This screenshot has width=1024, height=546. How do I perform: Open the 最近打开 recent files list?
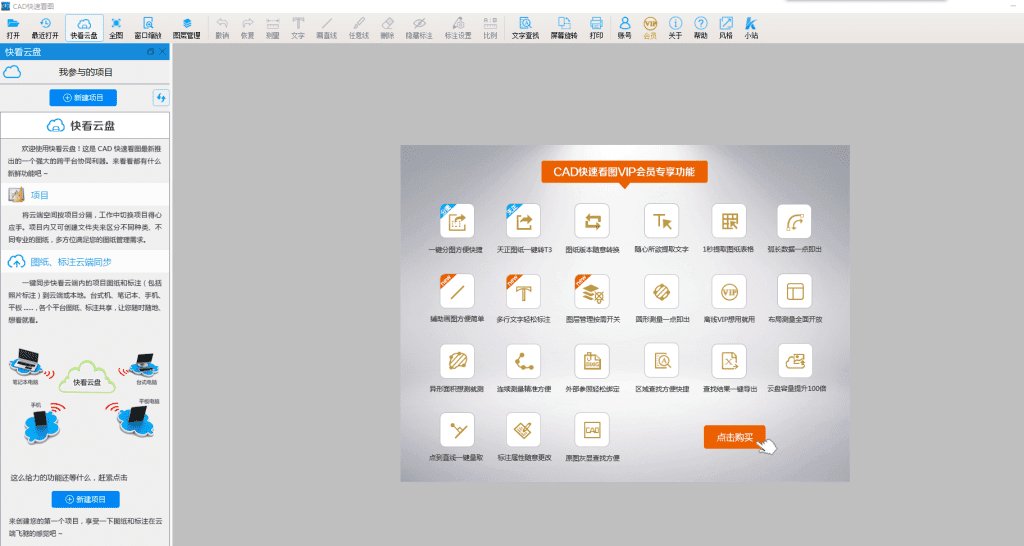coord(46,24)
